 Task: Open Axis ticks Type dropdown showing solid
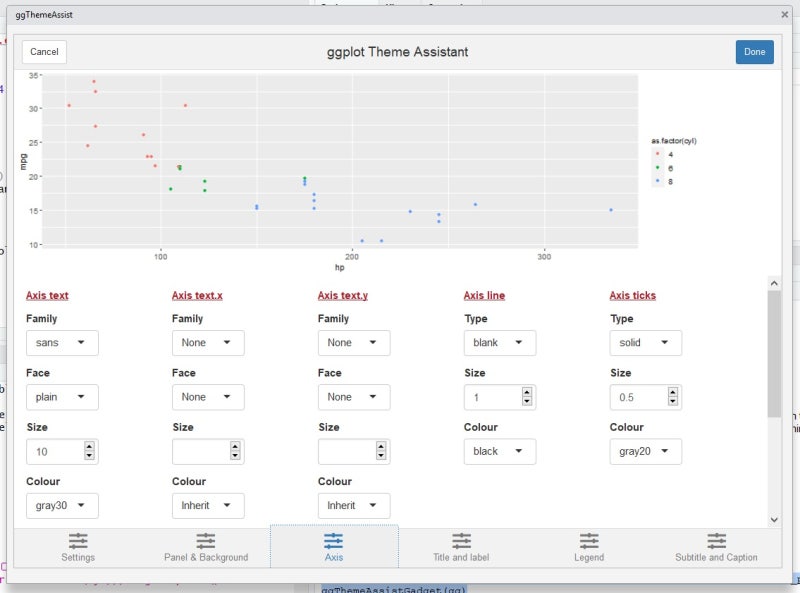coord(646,342)
